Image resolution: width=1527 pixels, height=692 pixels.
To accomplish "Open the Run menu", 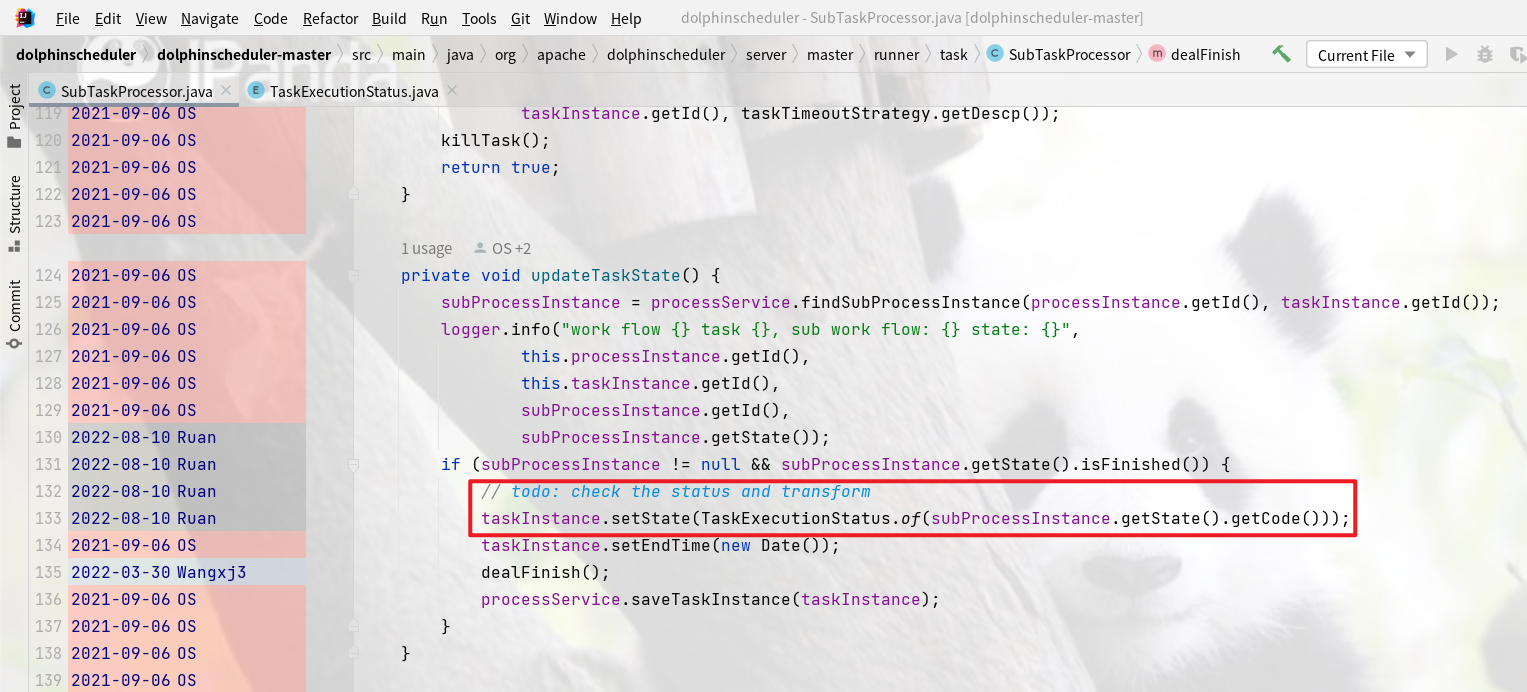I will pos(434,18).
